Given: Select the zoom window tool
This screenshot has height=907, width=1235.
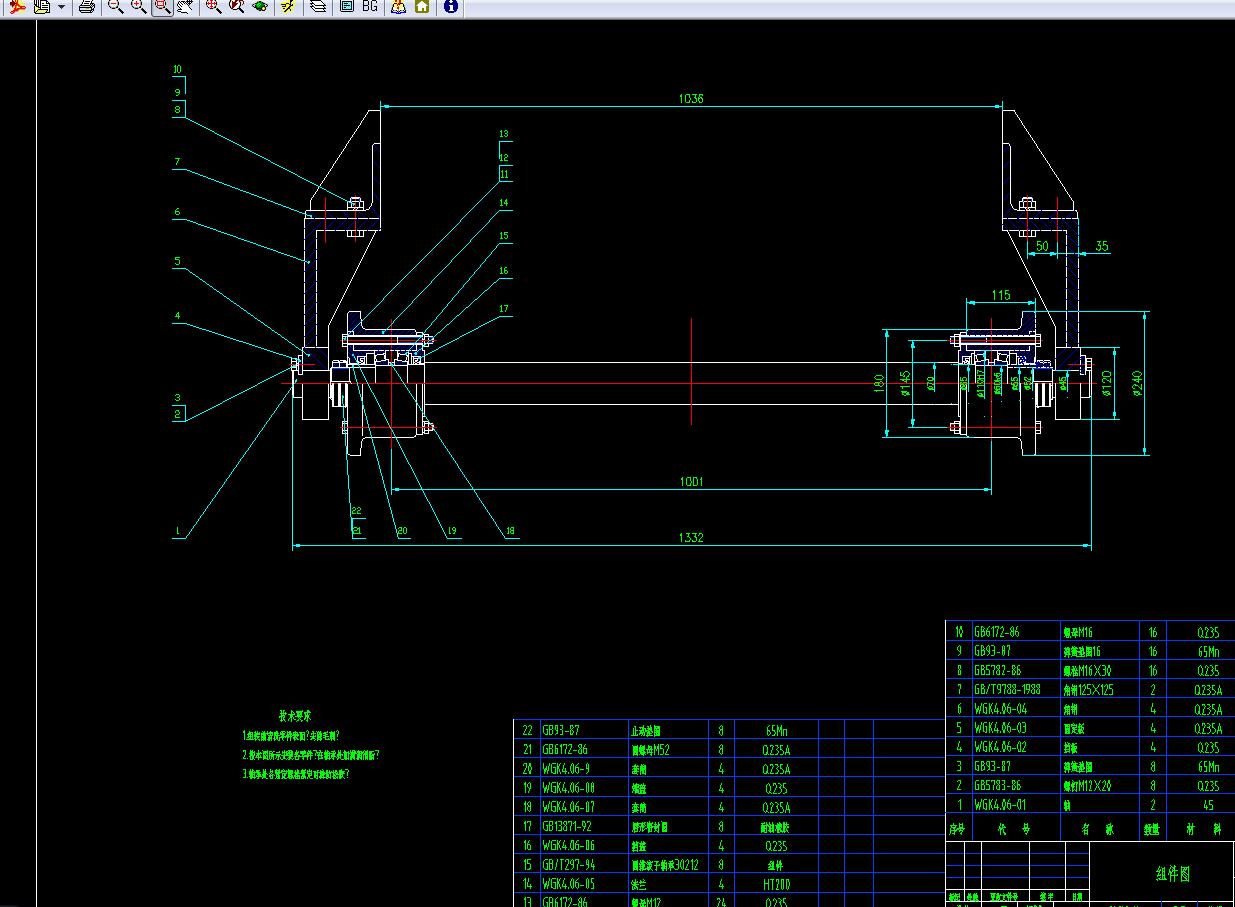Looking at the screenshot, I should pos(162,6).
